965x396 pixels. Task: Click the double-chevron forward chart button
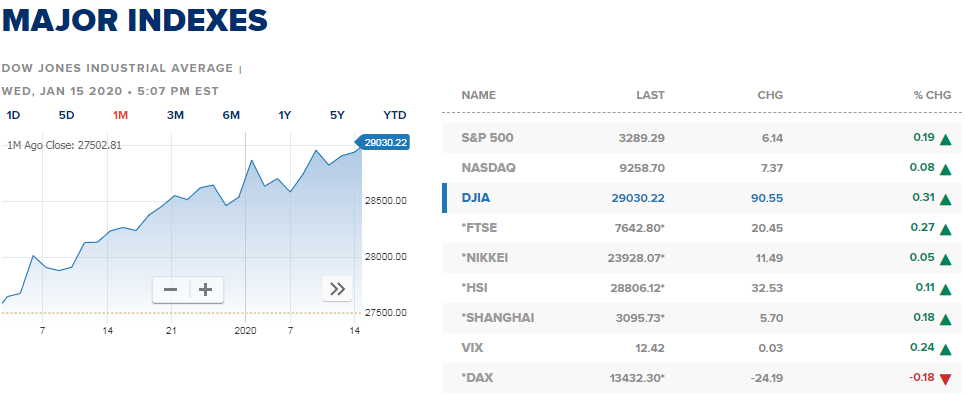point(337,289)
